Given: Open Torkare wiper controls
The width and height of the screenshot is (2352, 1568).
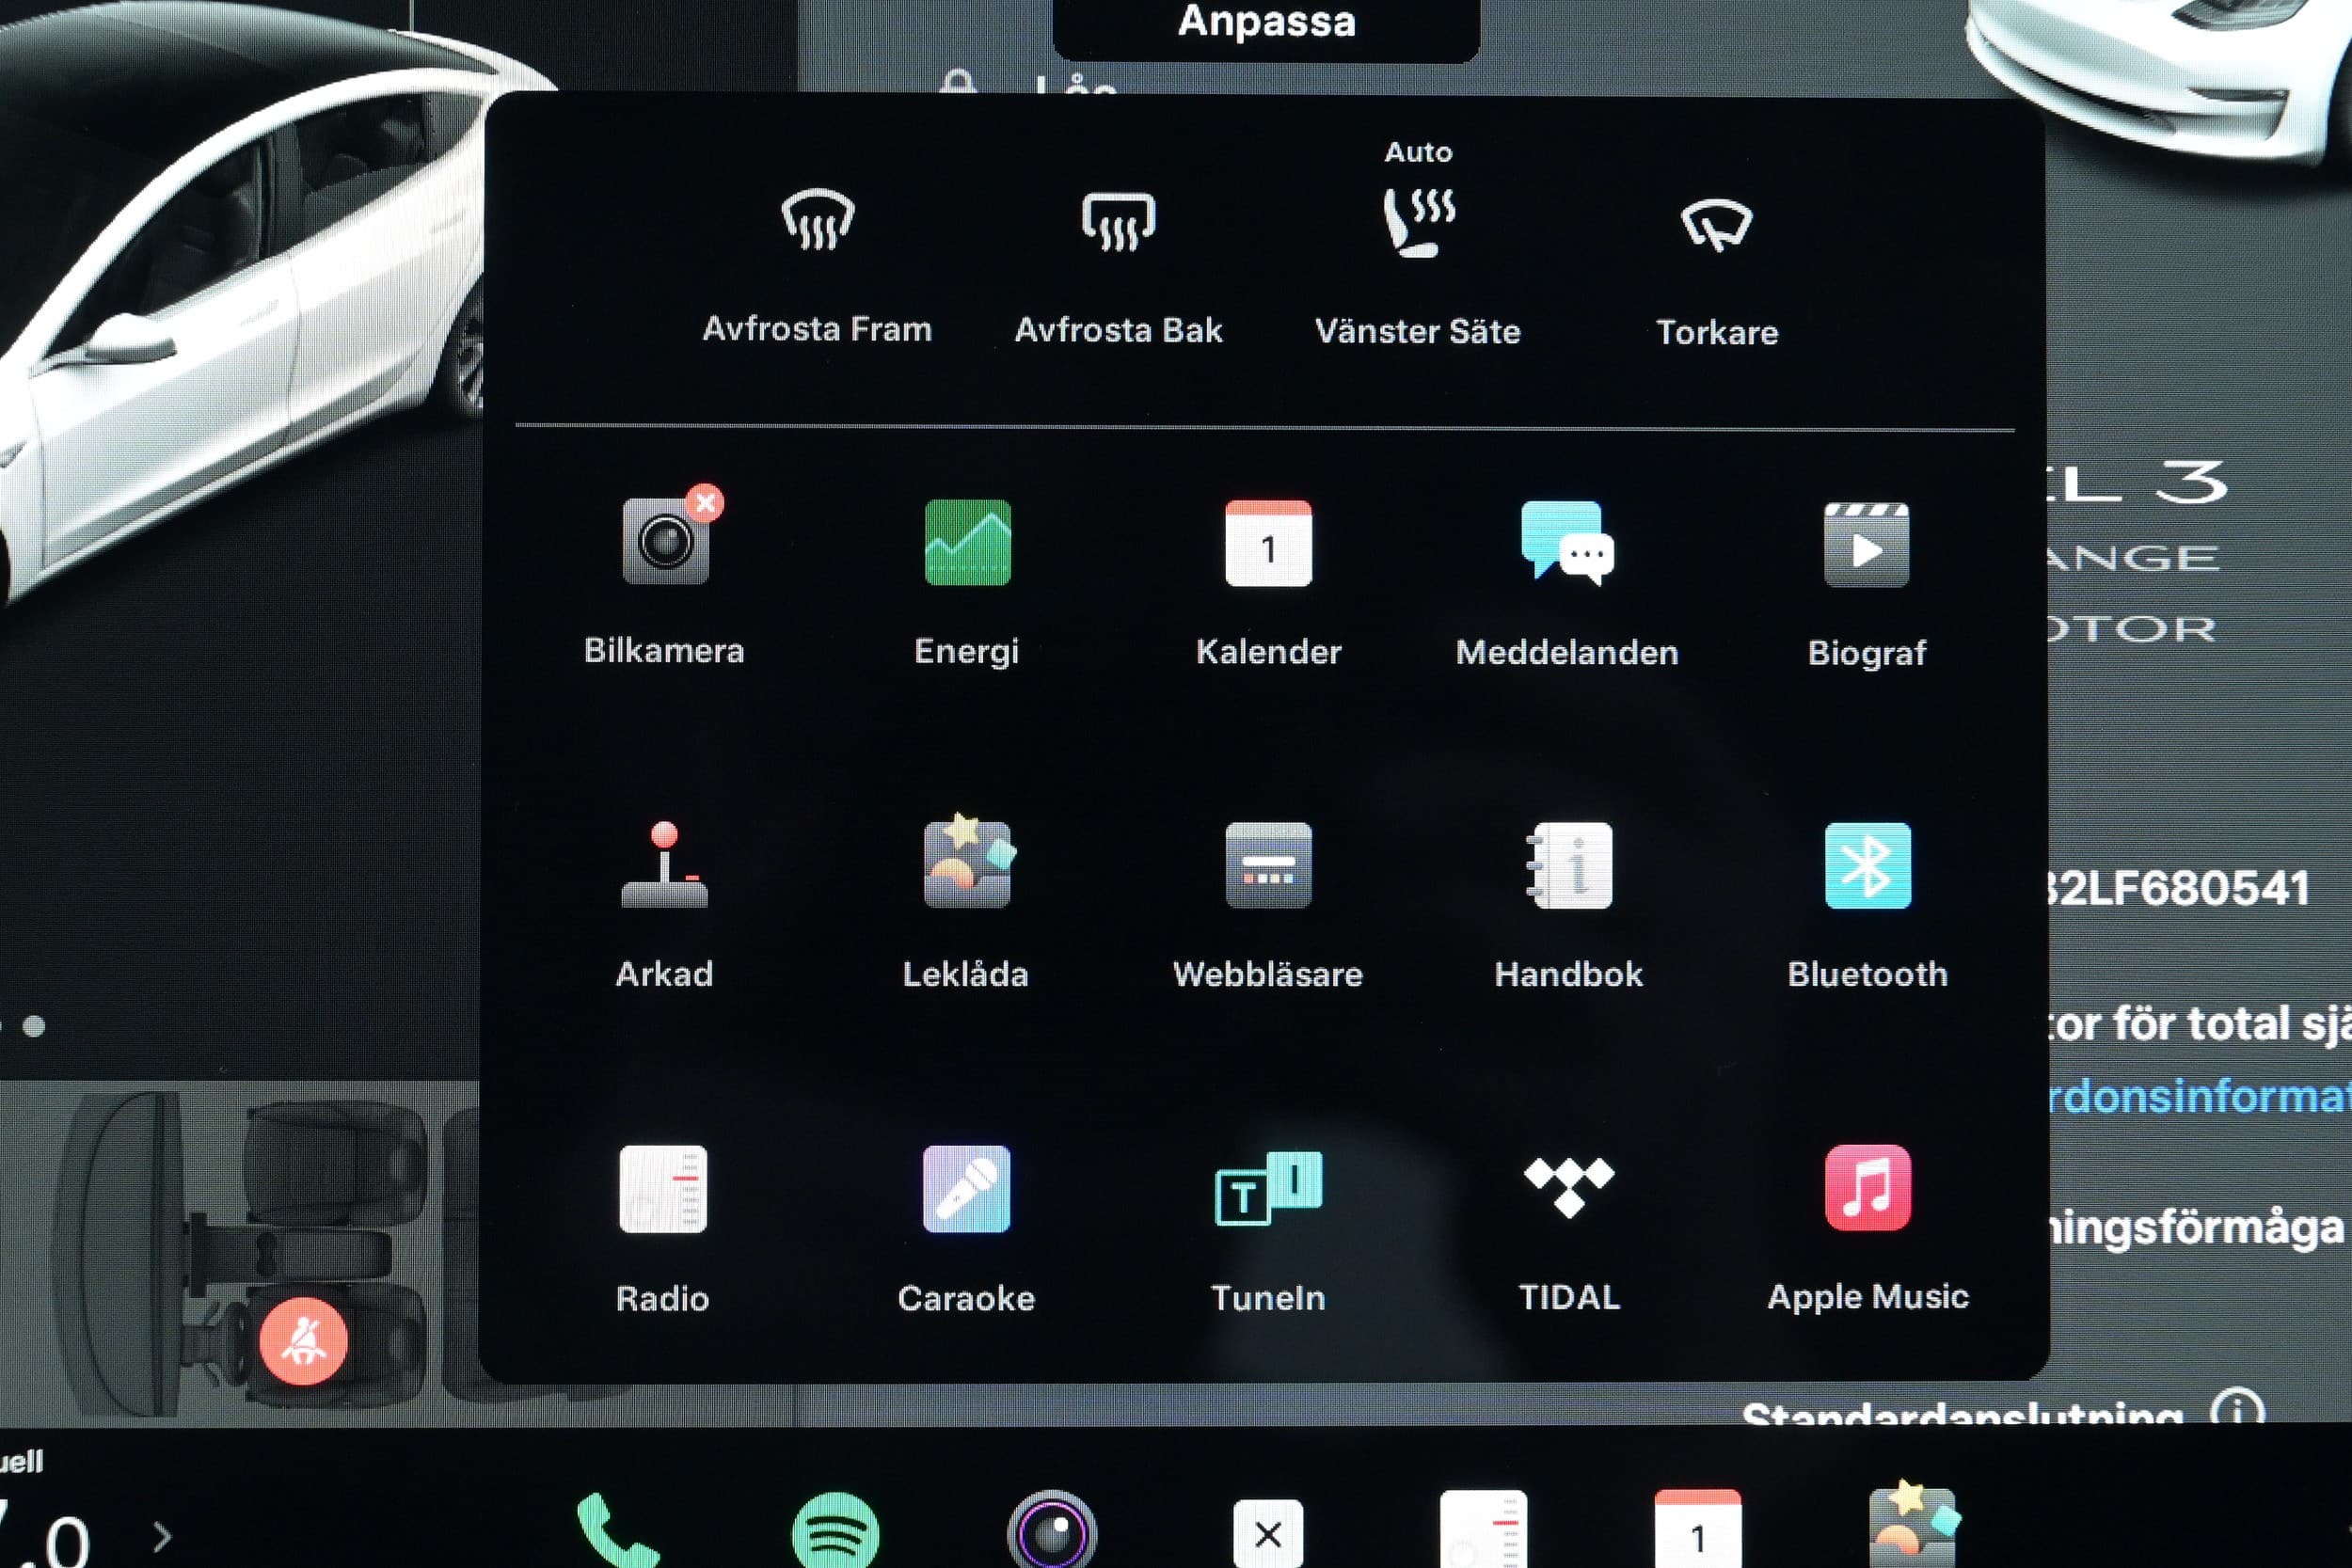Looking at the screenshot, I should (x=1716, y=226).
